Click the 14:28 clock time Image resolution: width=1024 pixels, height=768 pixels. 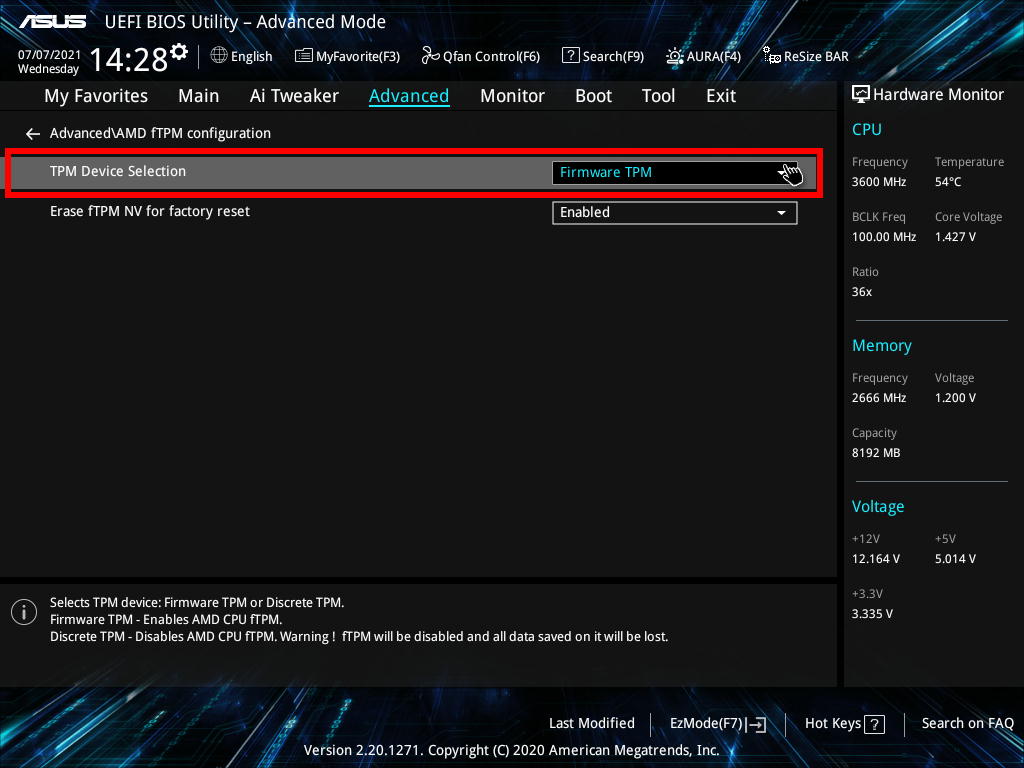point(129,59)
